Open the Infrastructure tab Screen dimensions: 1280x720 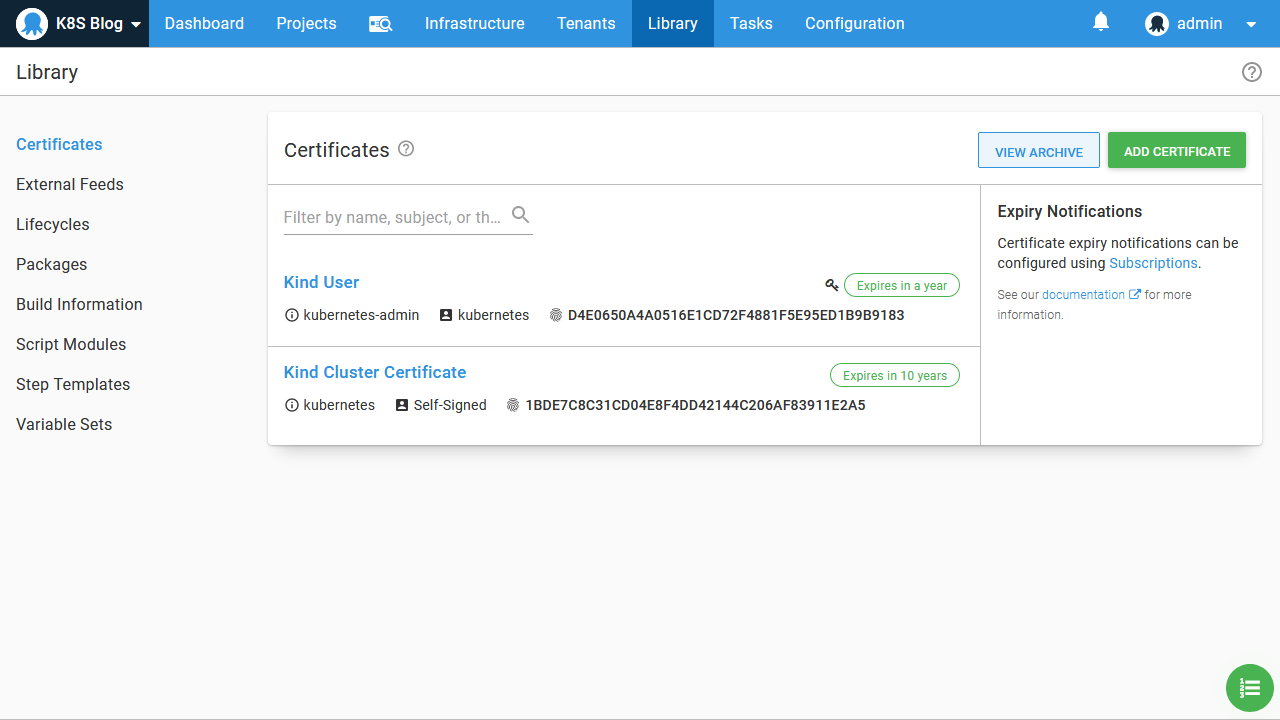coord(474,24)
